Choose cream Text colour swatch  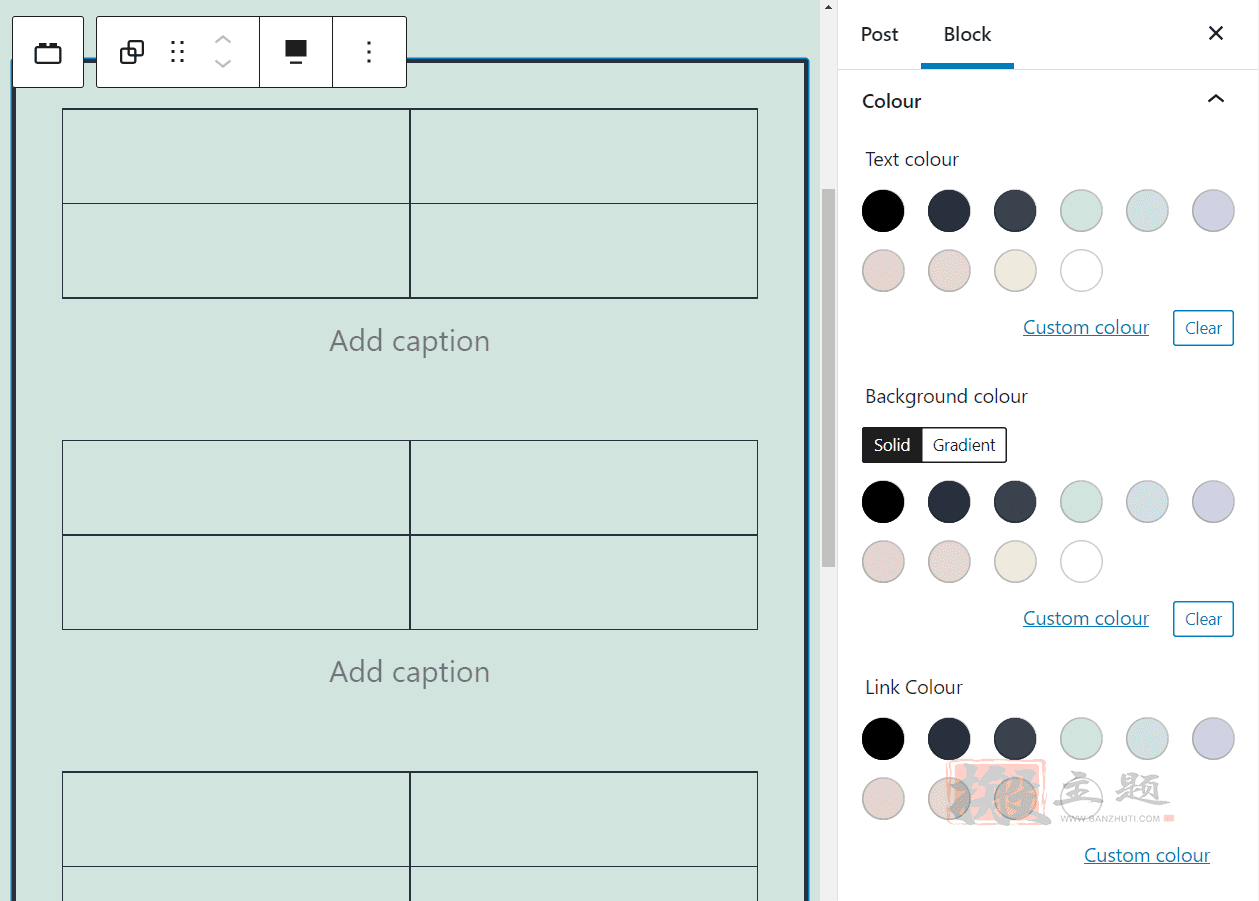click(x=1015, y=270)
